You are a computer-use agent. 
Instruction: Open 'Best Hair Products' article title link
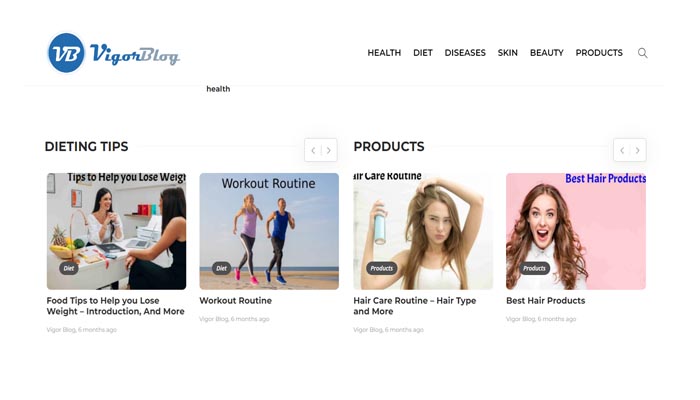(x=546, y=300)
